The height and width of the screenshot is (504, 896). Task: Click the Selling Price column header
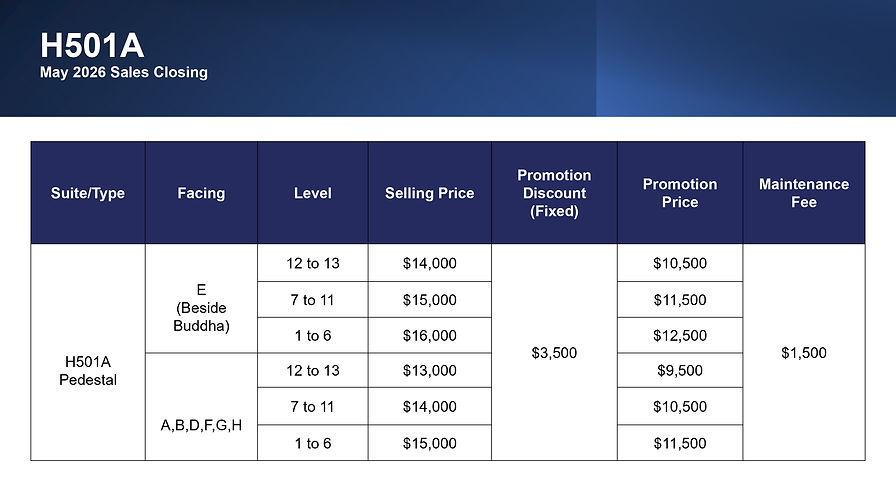click(430, 193)
